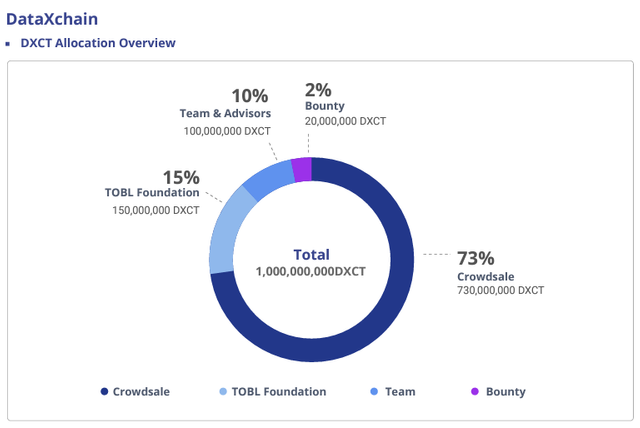640x428 pixels.
Task: Click the 10% percentage label
Action: 250,96
